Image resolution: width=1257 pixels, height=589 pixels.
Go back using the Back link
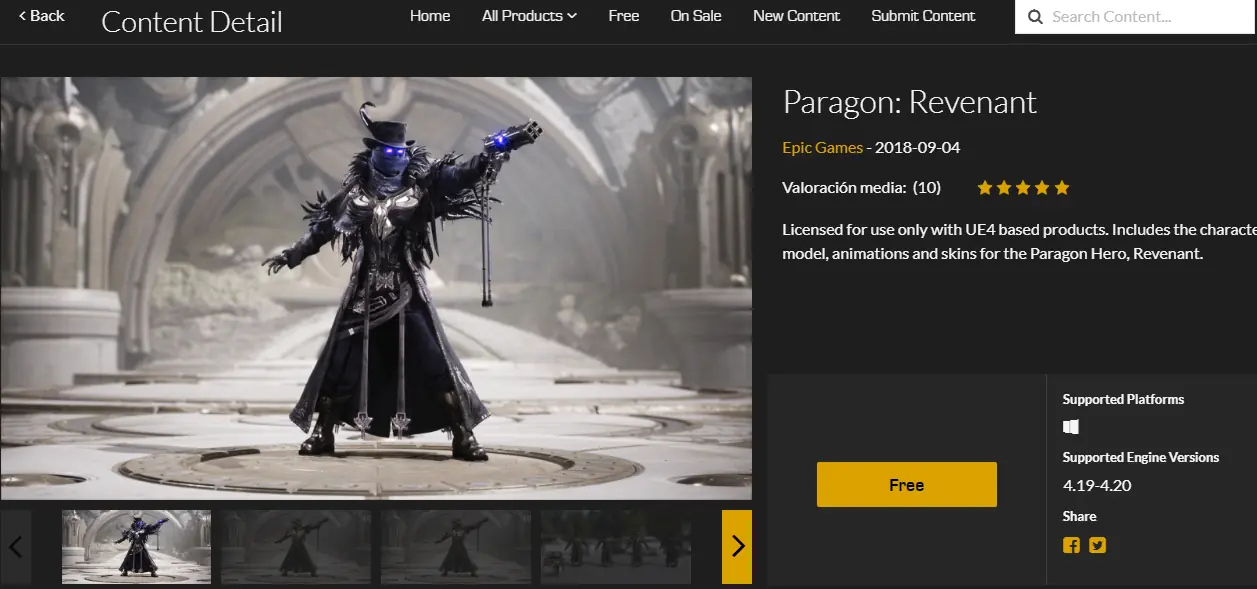tap(41, 15)
